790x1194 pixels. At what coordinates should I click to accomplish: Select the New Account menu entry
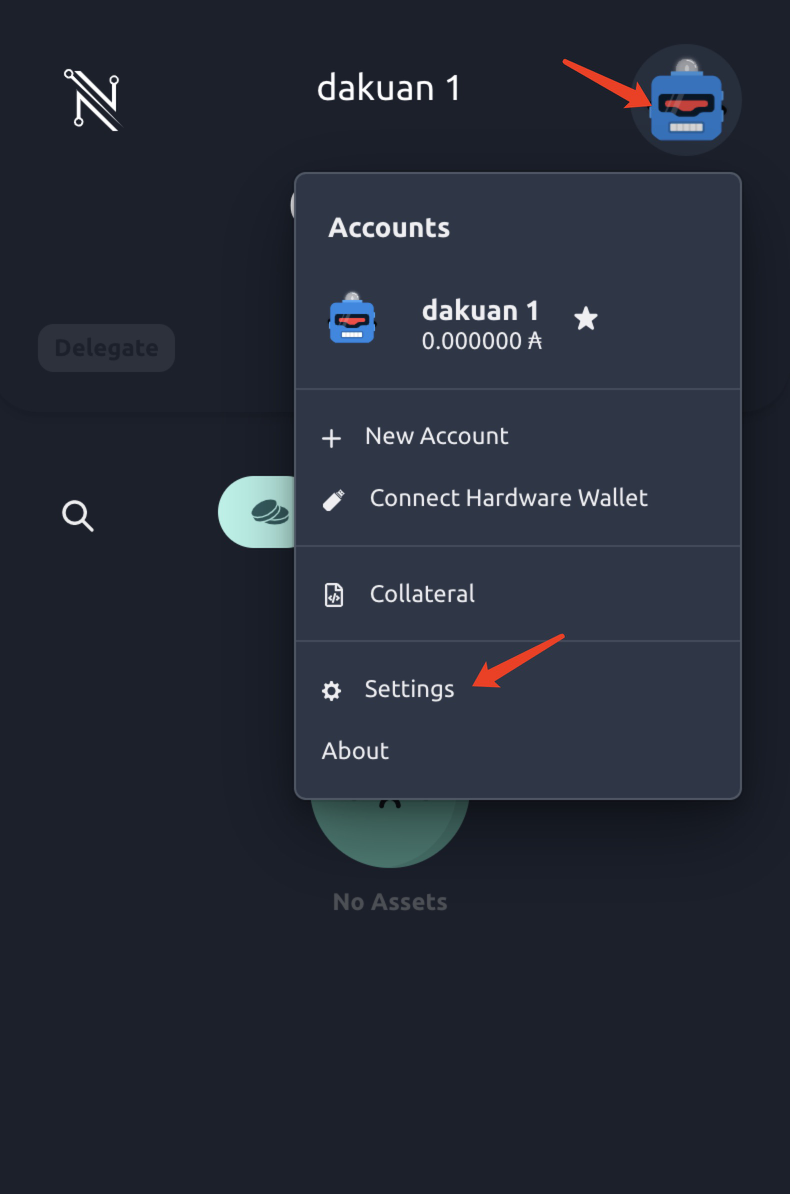click(x=436, y=436)
